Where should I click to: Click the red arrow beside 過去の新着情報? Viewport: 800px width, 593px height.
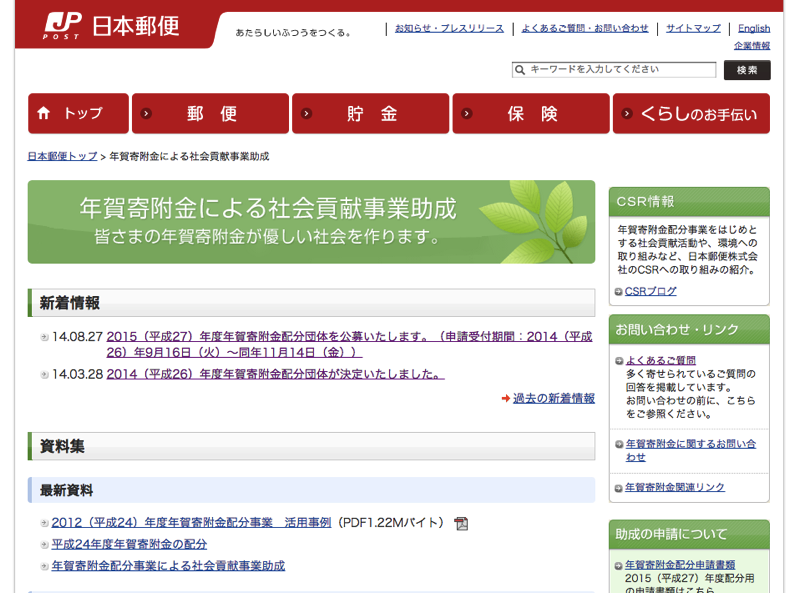click(506, 398)
